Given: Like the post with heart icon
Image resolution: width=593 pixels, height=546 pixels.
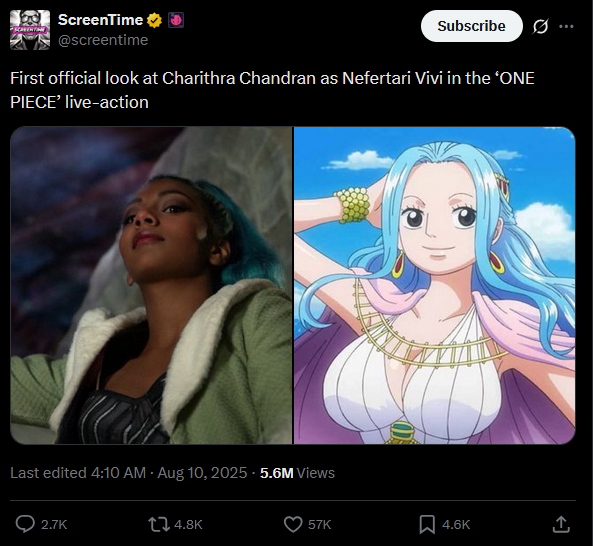Looking at the screenshot, I should click(x=293, y=524).
